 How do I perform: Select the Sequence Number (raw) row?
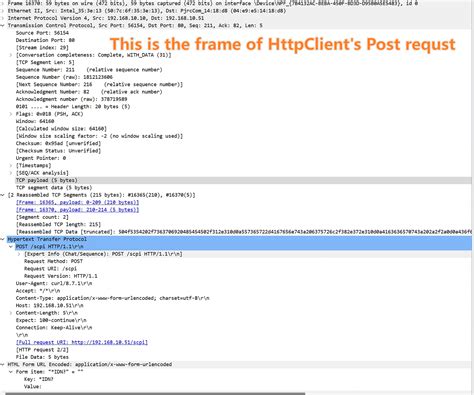[x=64, y=77]
